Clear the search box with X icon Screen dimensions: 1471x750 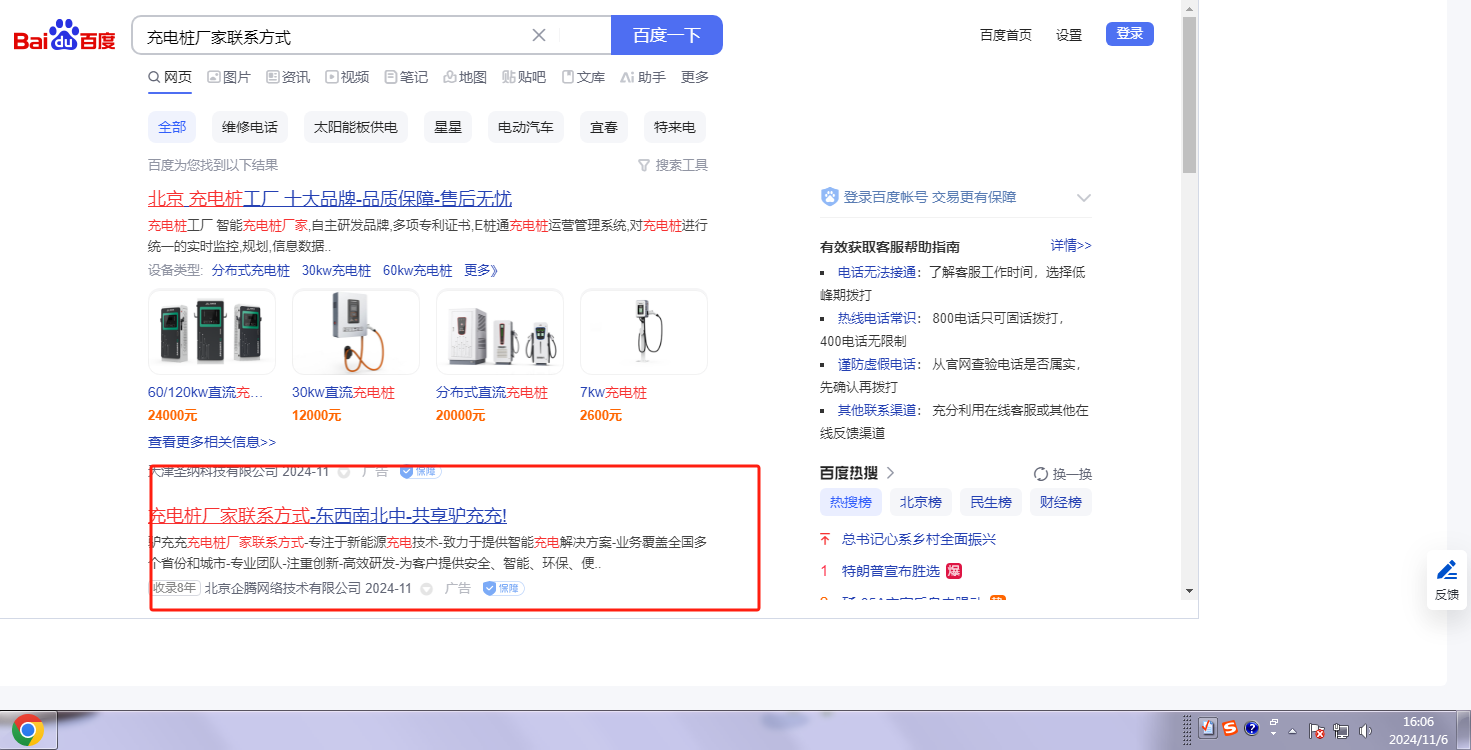coord(539,35)
